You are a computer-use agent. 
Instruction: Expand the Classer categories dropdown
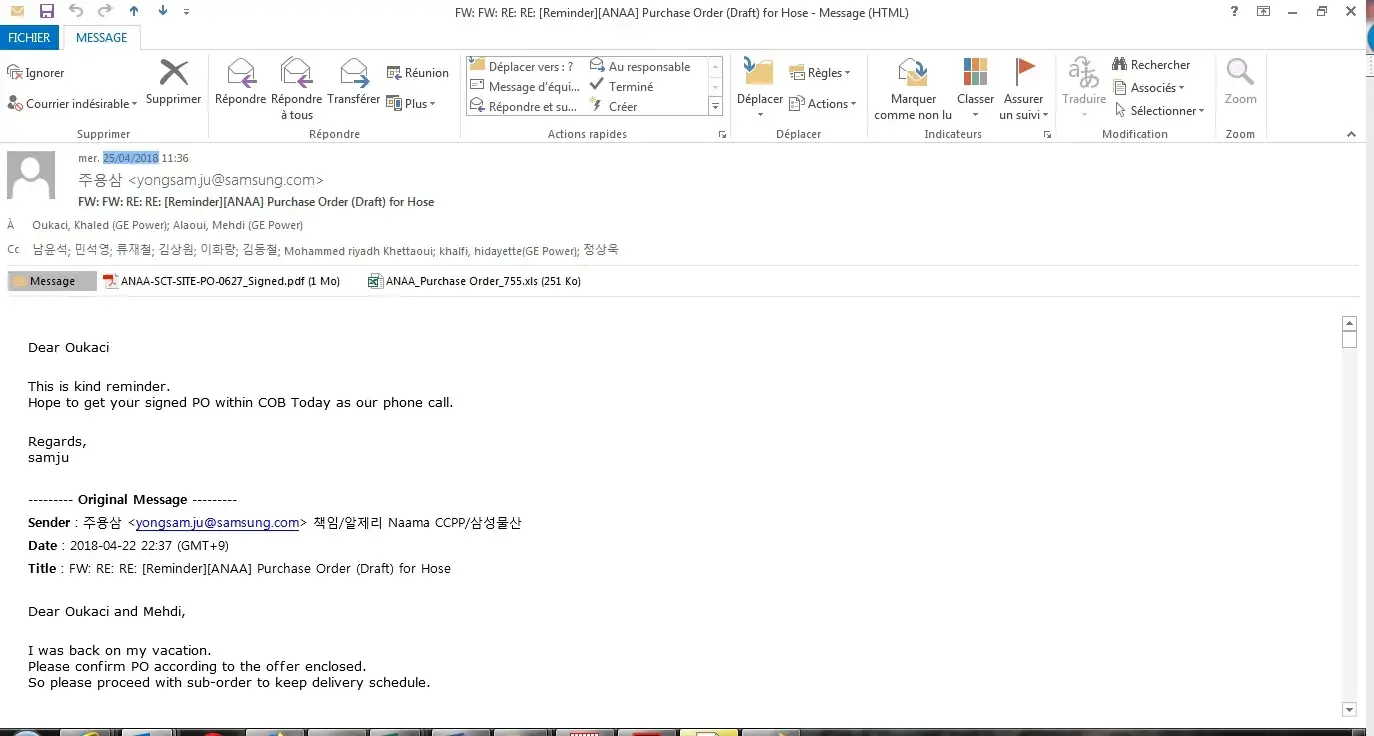tap(975, 114)
